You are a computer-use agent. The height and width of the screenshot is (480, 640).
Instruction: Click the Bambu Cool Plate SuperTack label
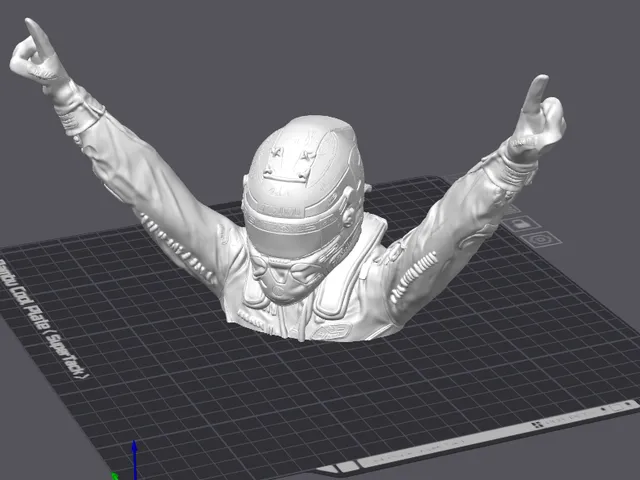tap(43, 319)
